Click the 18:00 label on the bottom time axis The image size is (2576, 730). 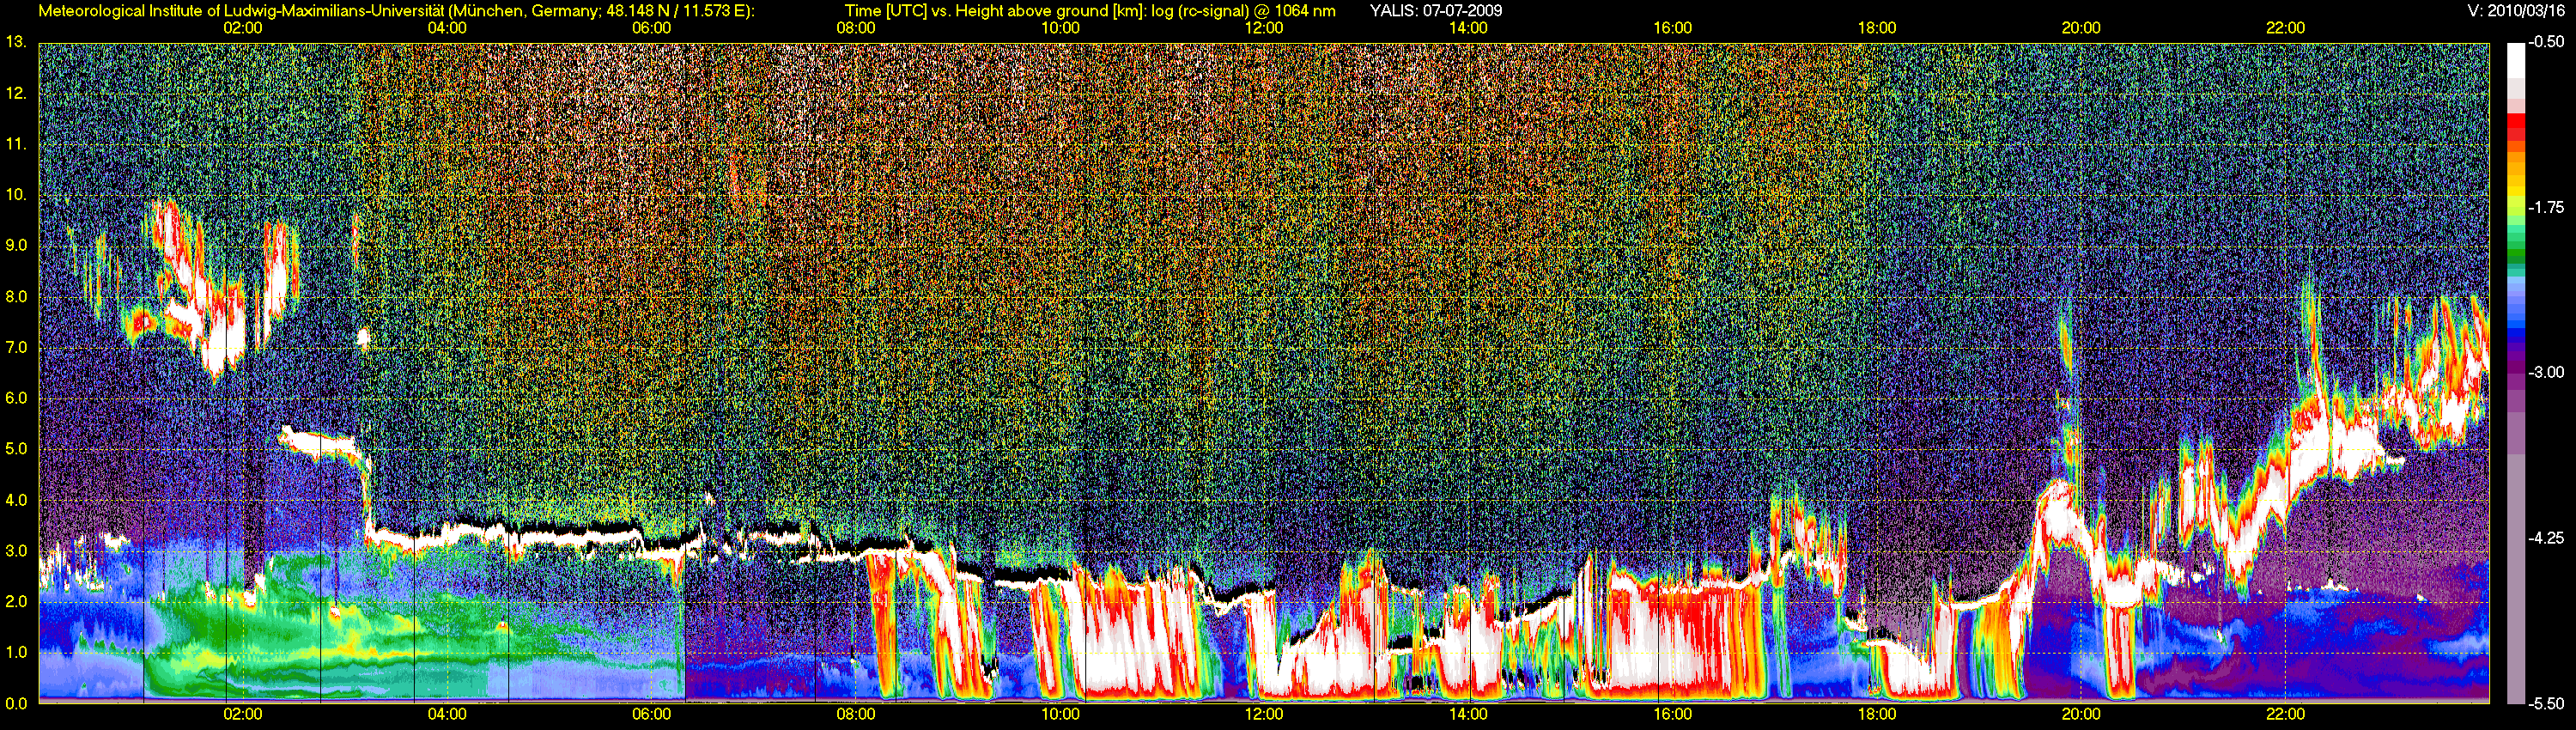1877,714
